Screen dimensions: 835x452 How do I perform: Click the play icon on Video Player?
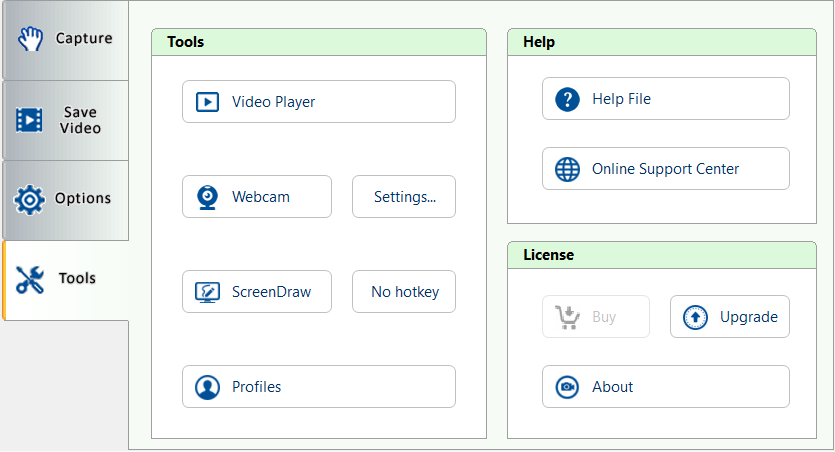207,102
